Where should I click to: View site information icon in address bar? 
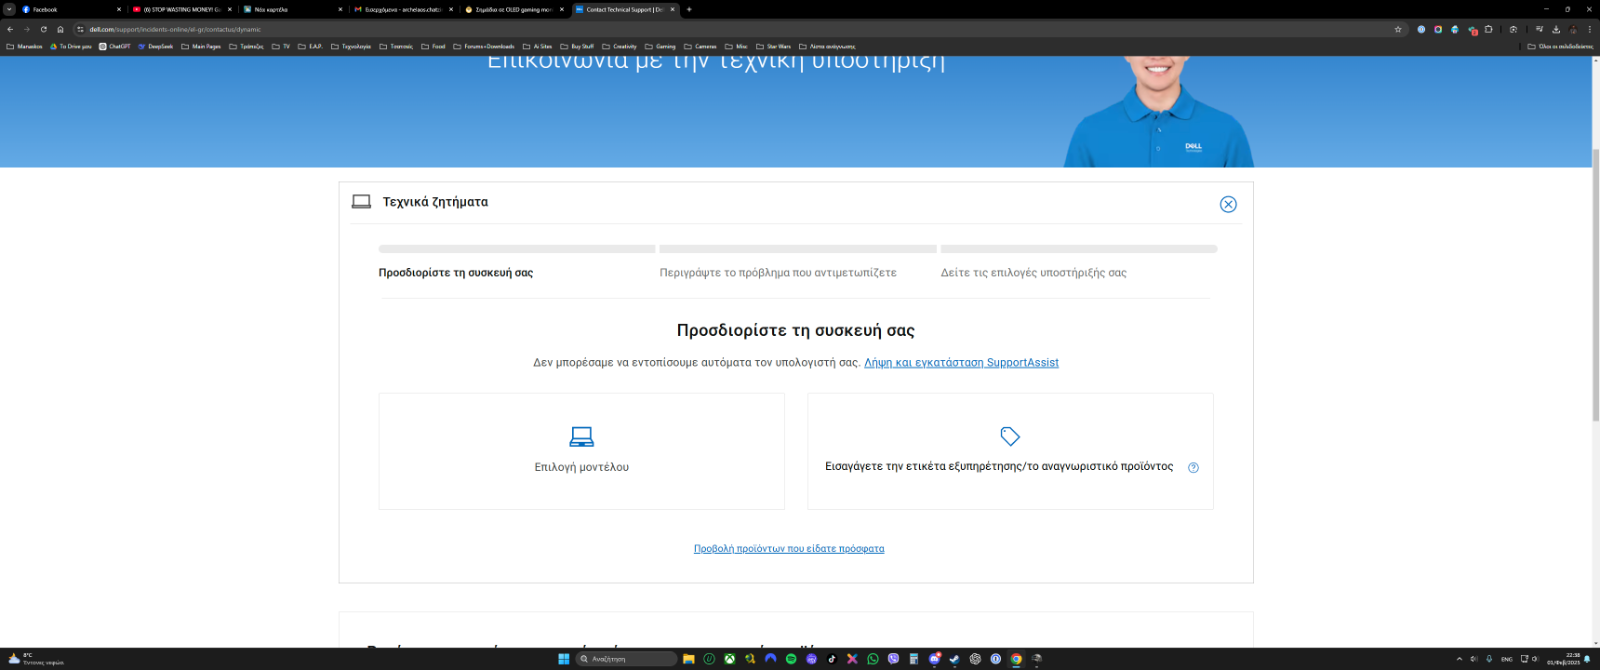click(x=80, y=29)
